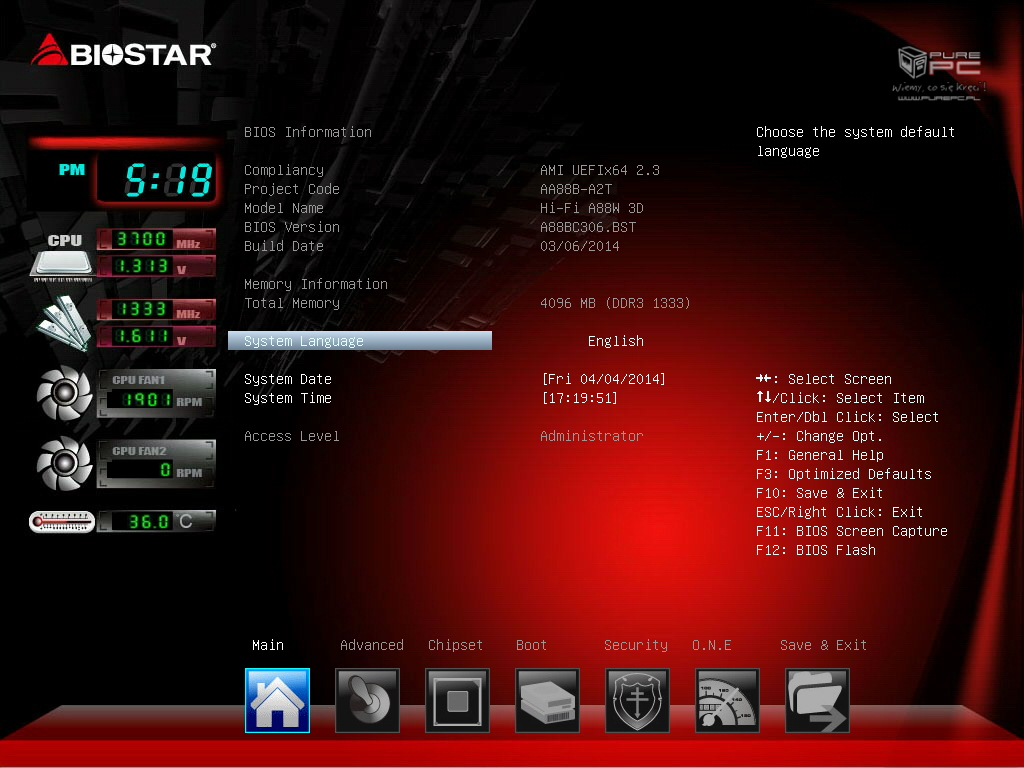Click the F3: Optimized Defaults hint
The height and width of the screenshot is (768, 1024).
coord(843,473)
